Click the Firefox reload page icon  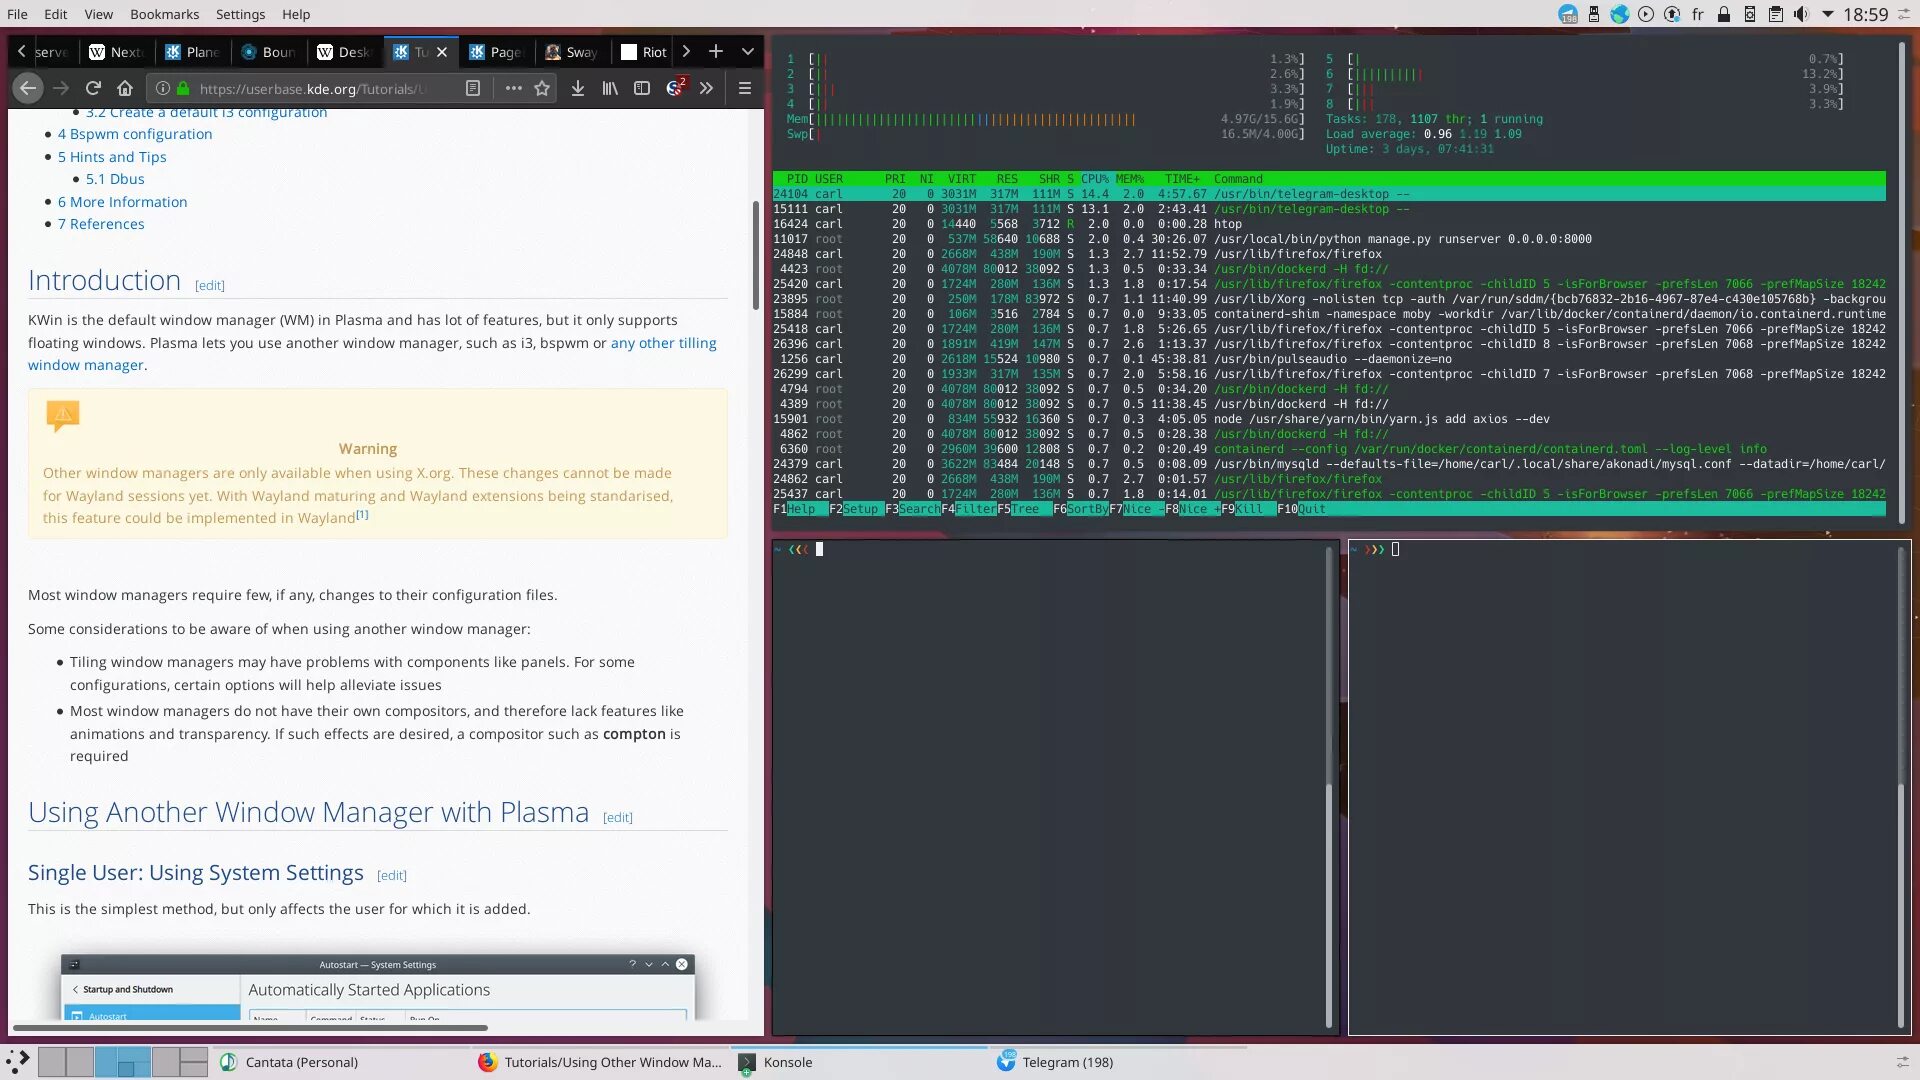tap(93, 88)
